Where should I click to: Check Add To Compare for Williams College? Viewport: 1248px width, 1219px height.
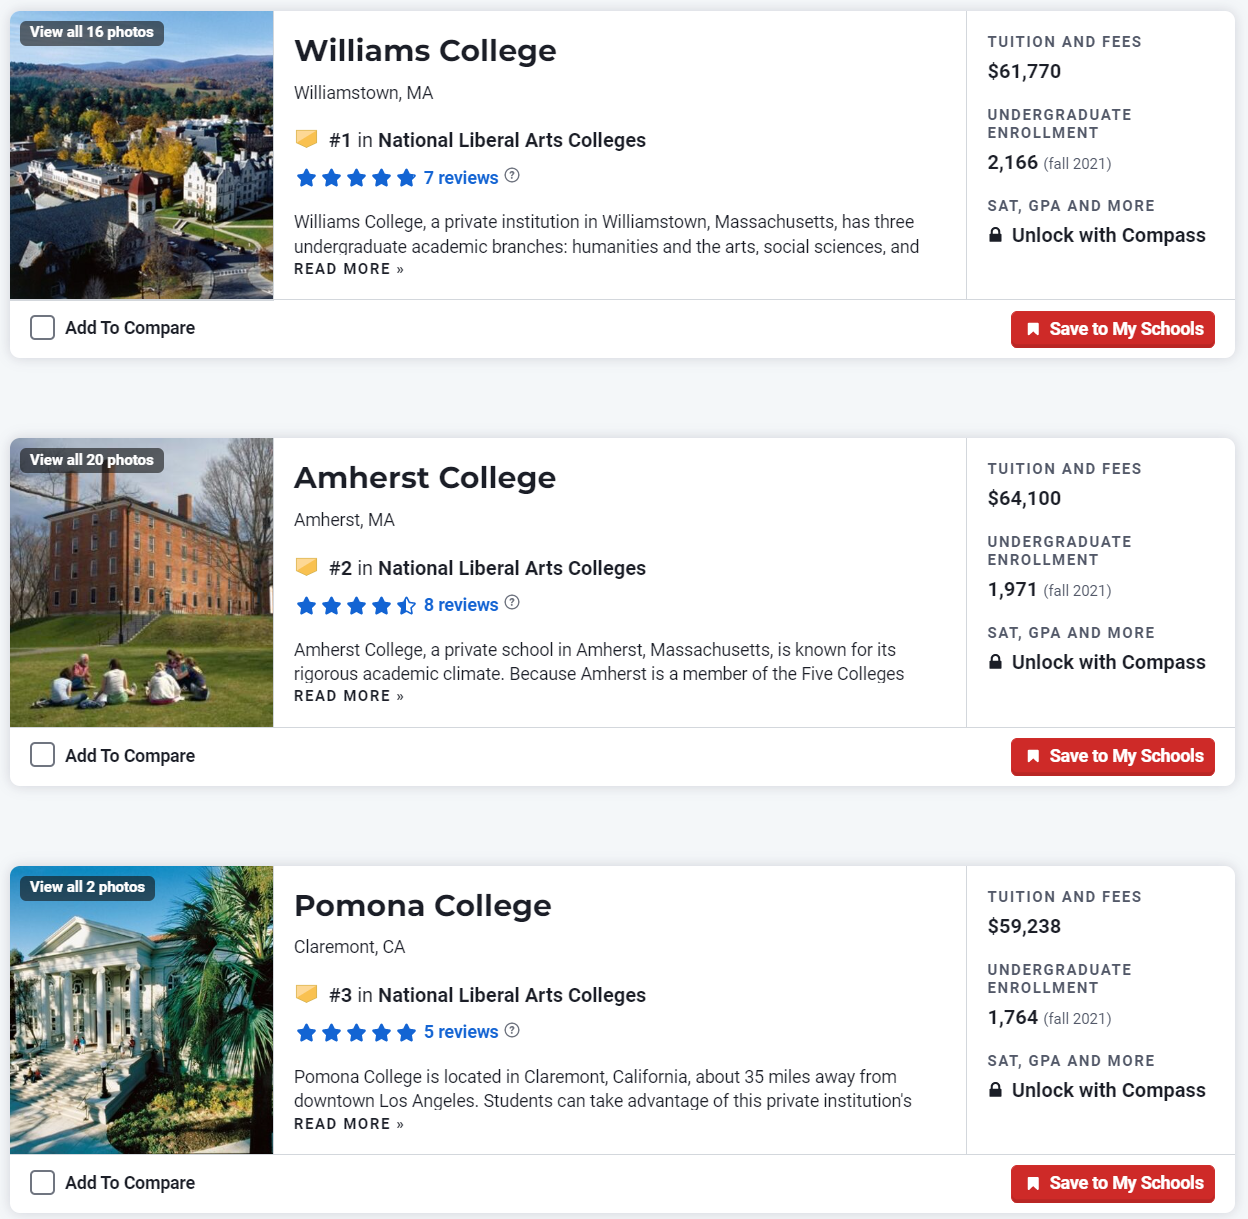pos(42,328)
